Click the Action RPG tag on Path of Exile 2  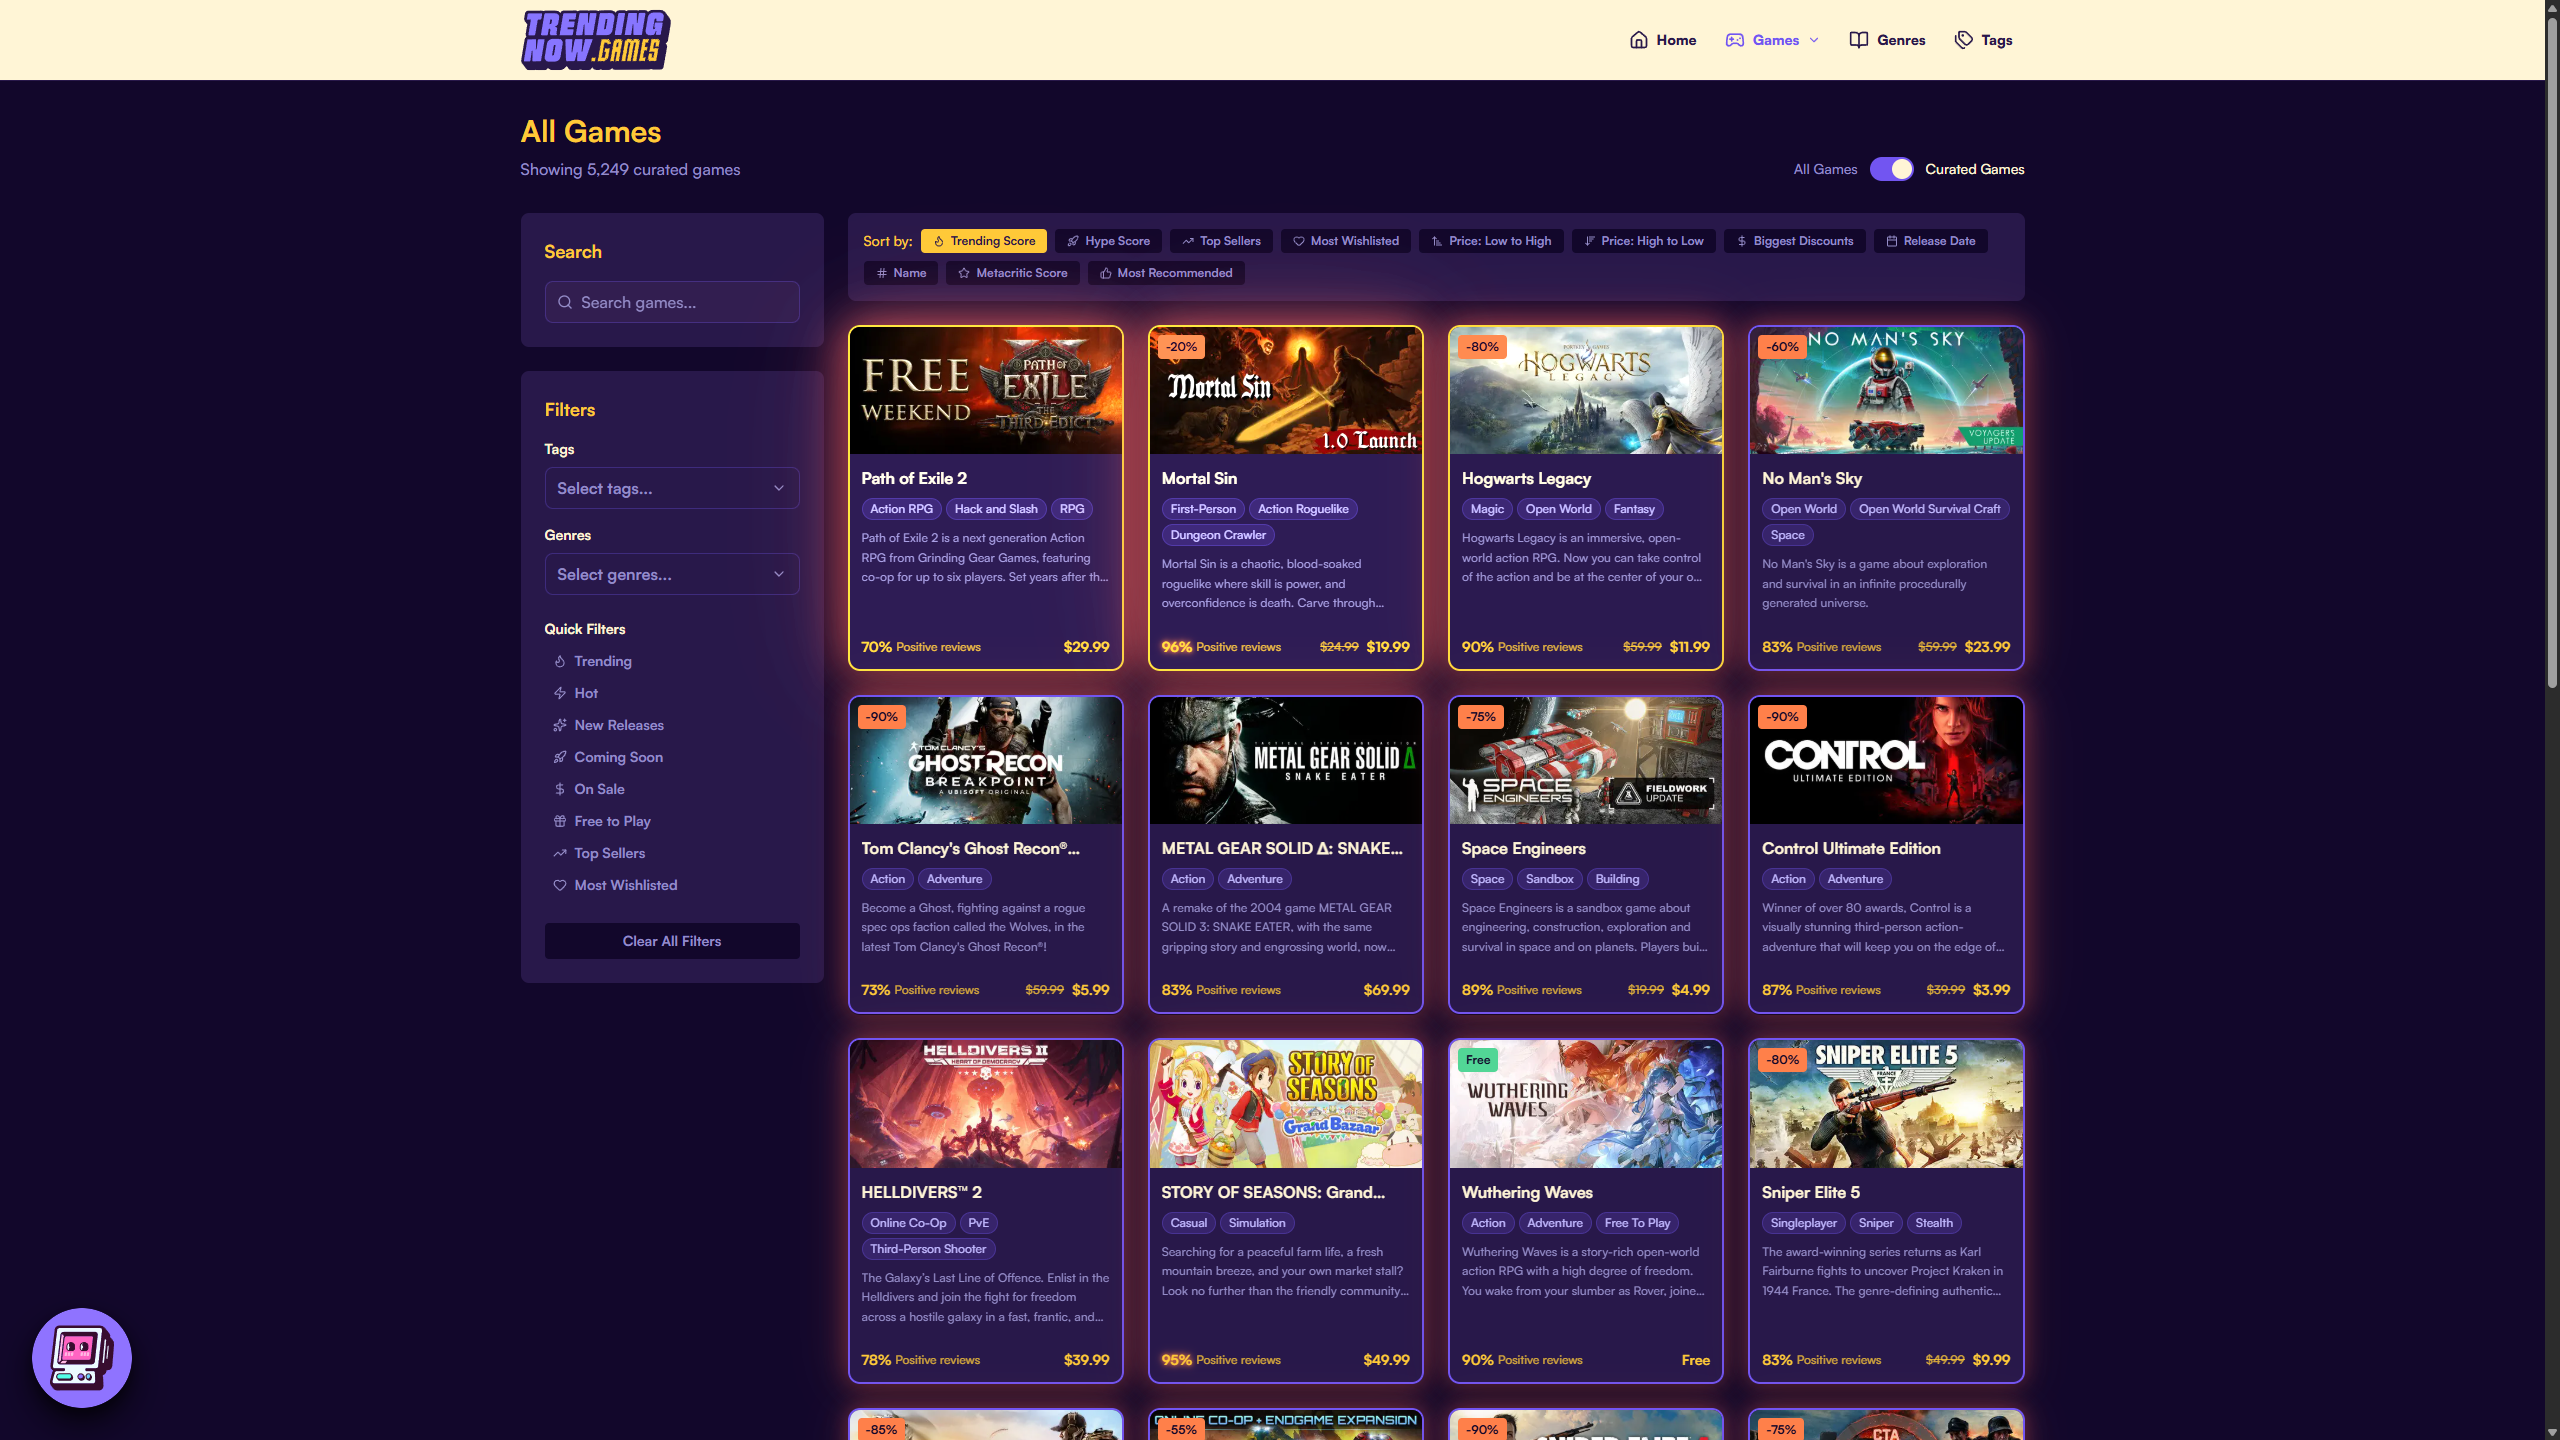tap(901, 509)
